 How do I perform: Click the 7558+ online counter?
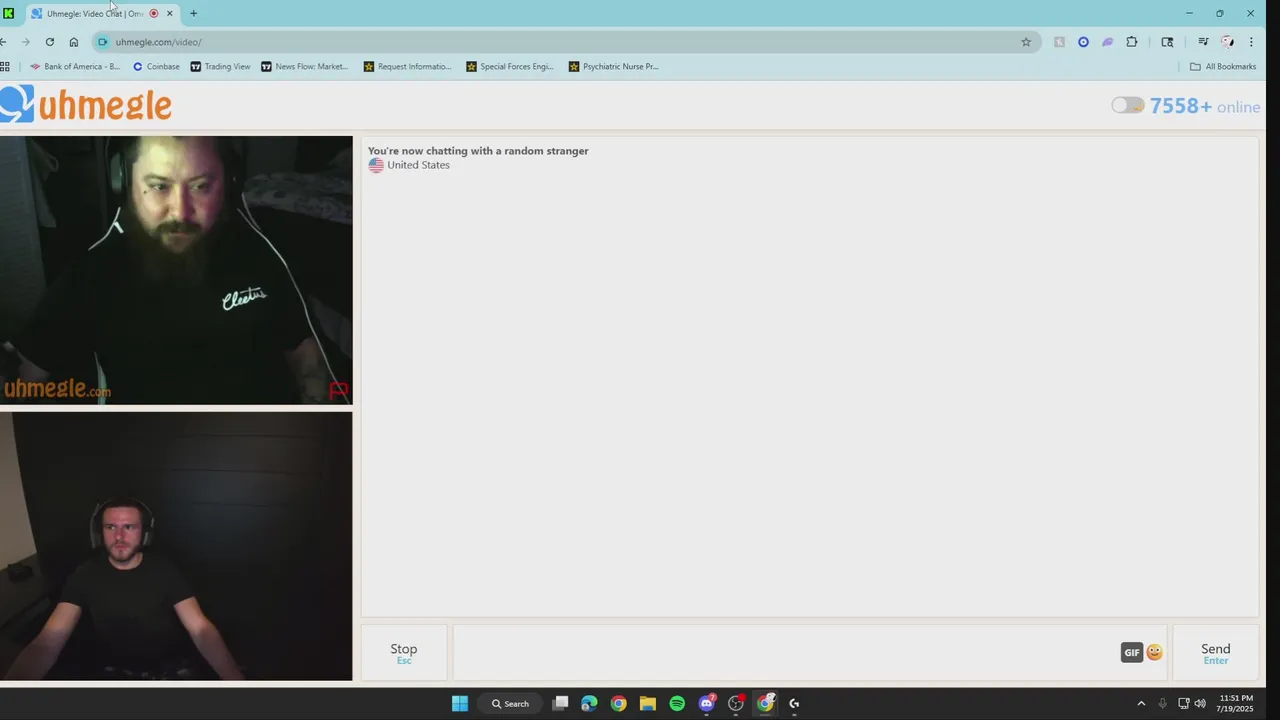pos(1204,106)
